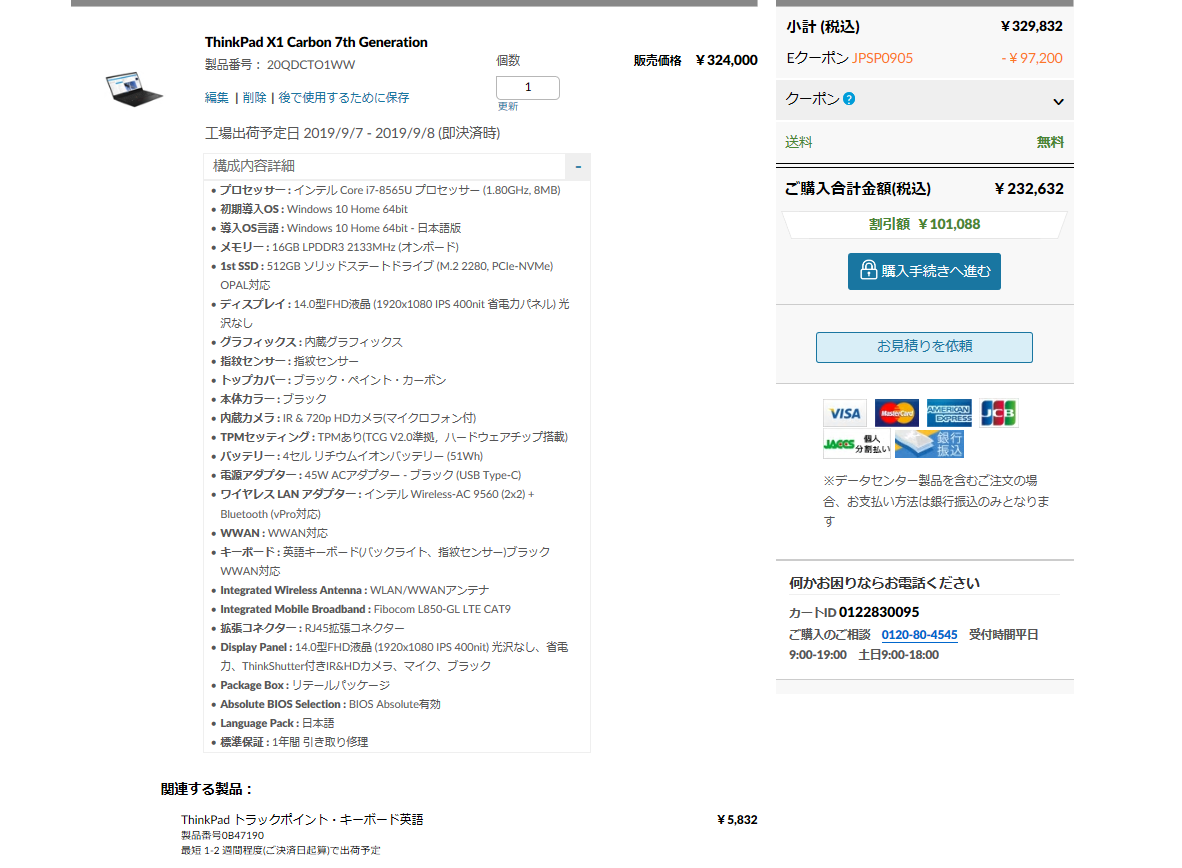Click the Absolute BIOS Selection row

tap(330, 704)
